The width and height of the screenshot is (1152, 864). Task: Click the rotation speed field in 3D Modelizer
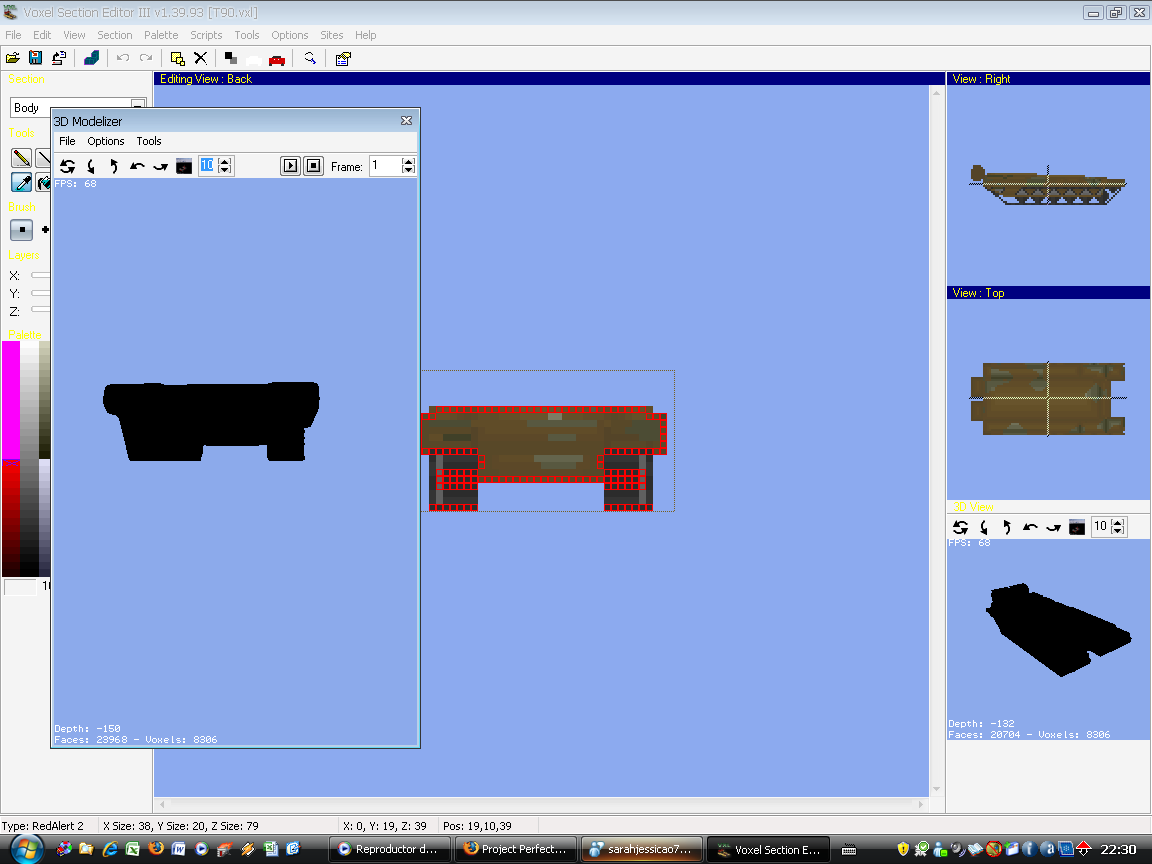208,166
